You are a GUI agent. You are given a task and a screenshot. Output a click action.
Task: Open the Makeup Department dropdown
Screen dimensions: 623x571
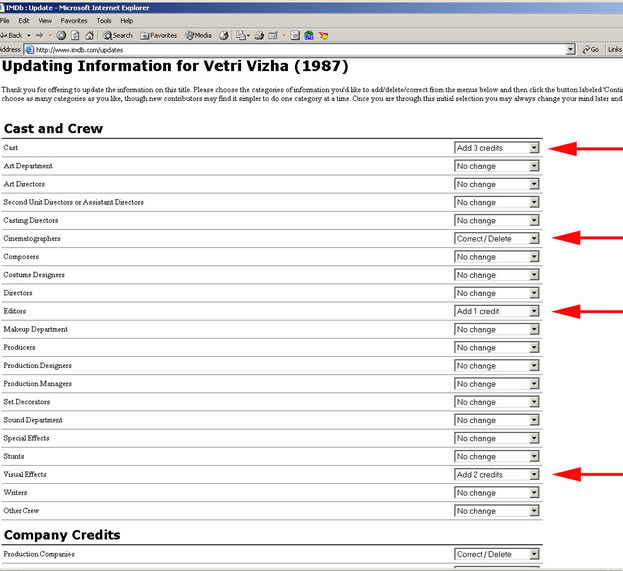[497, 329]
